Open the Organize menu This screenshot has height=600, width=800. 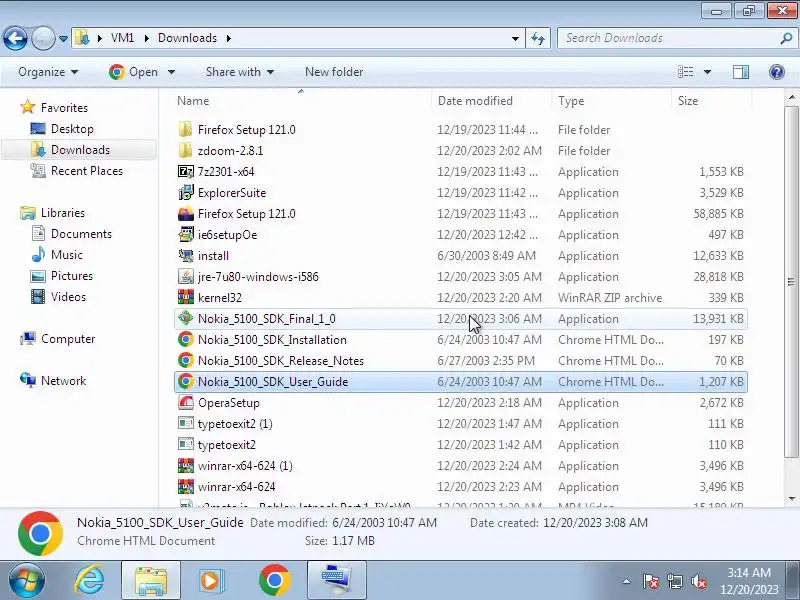click(48, 72)
